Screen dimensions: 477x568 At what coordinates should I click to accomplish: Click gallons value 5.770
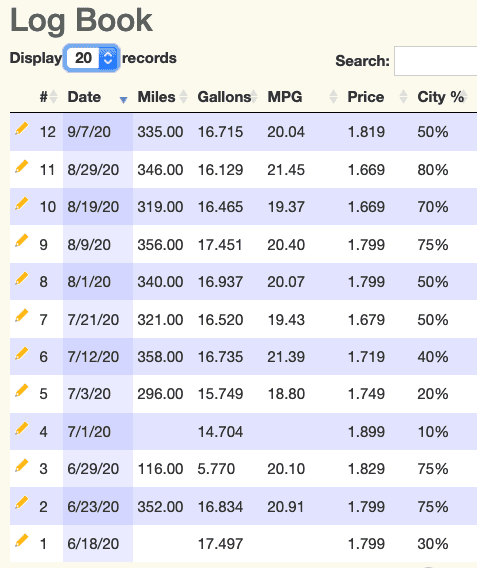pos(216,469)
